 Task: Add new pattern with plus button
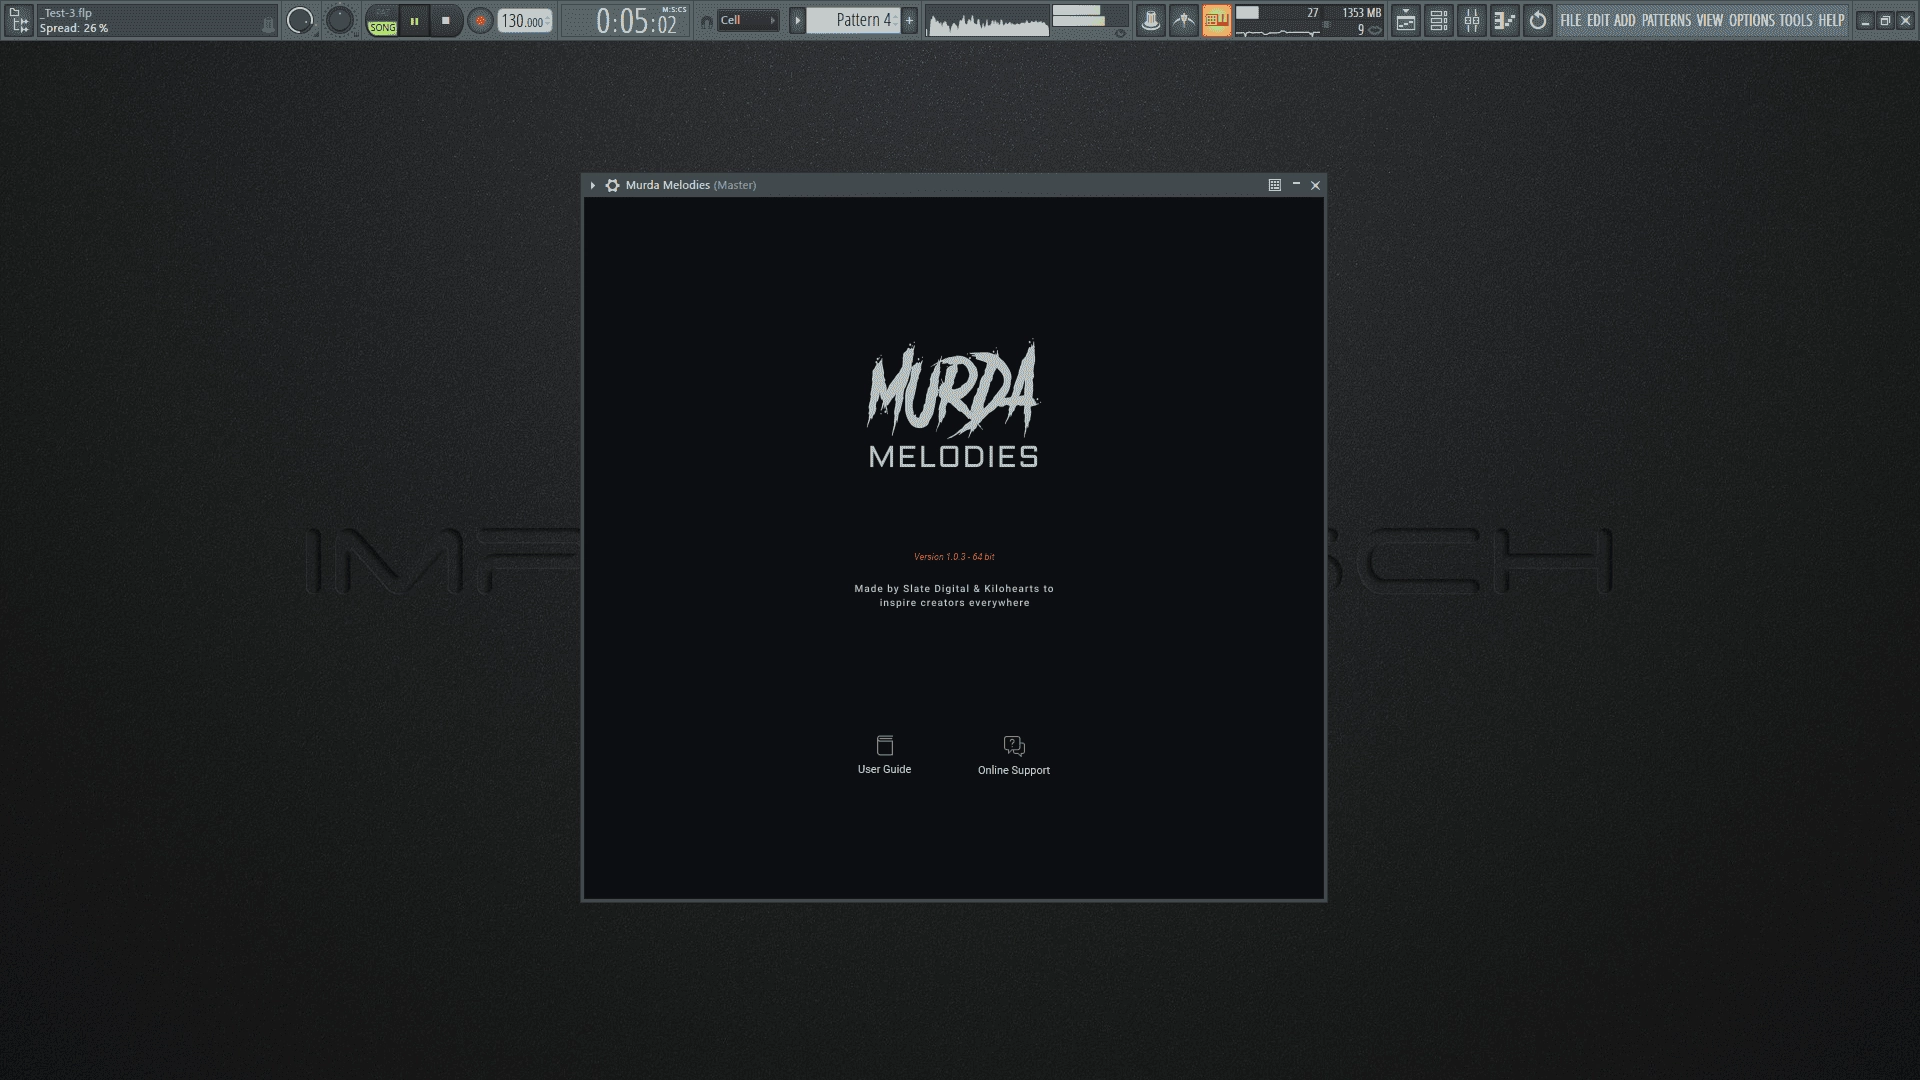[x=909, y=20]
